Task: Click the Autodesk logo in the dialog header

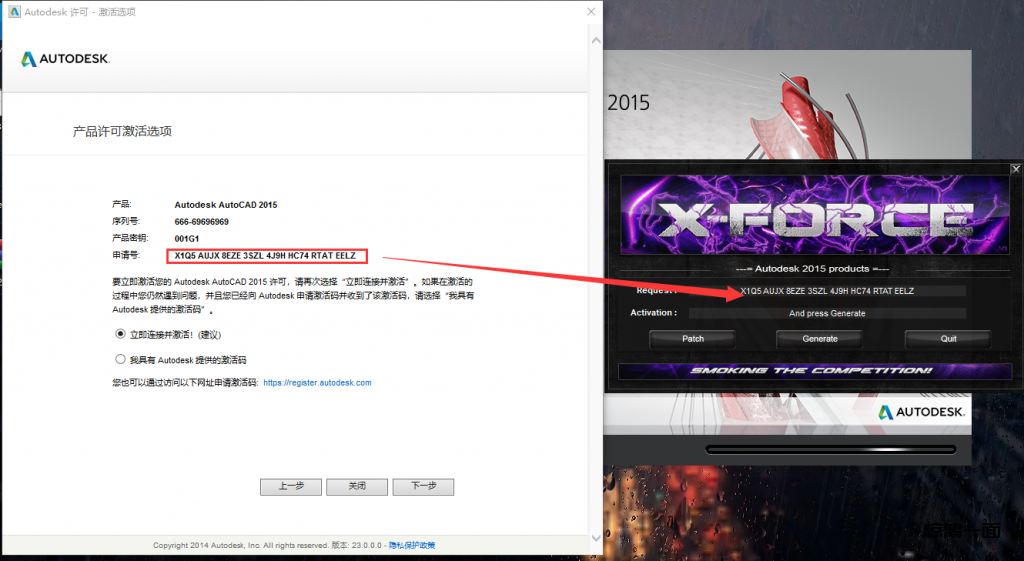Action: [65, 59]
